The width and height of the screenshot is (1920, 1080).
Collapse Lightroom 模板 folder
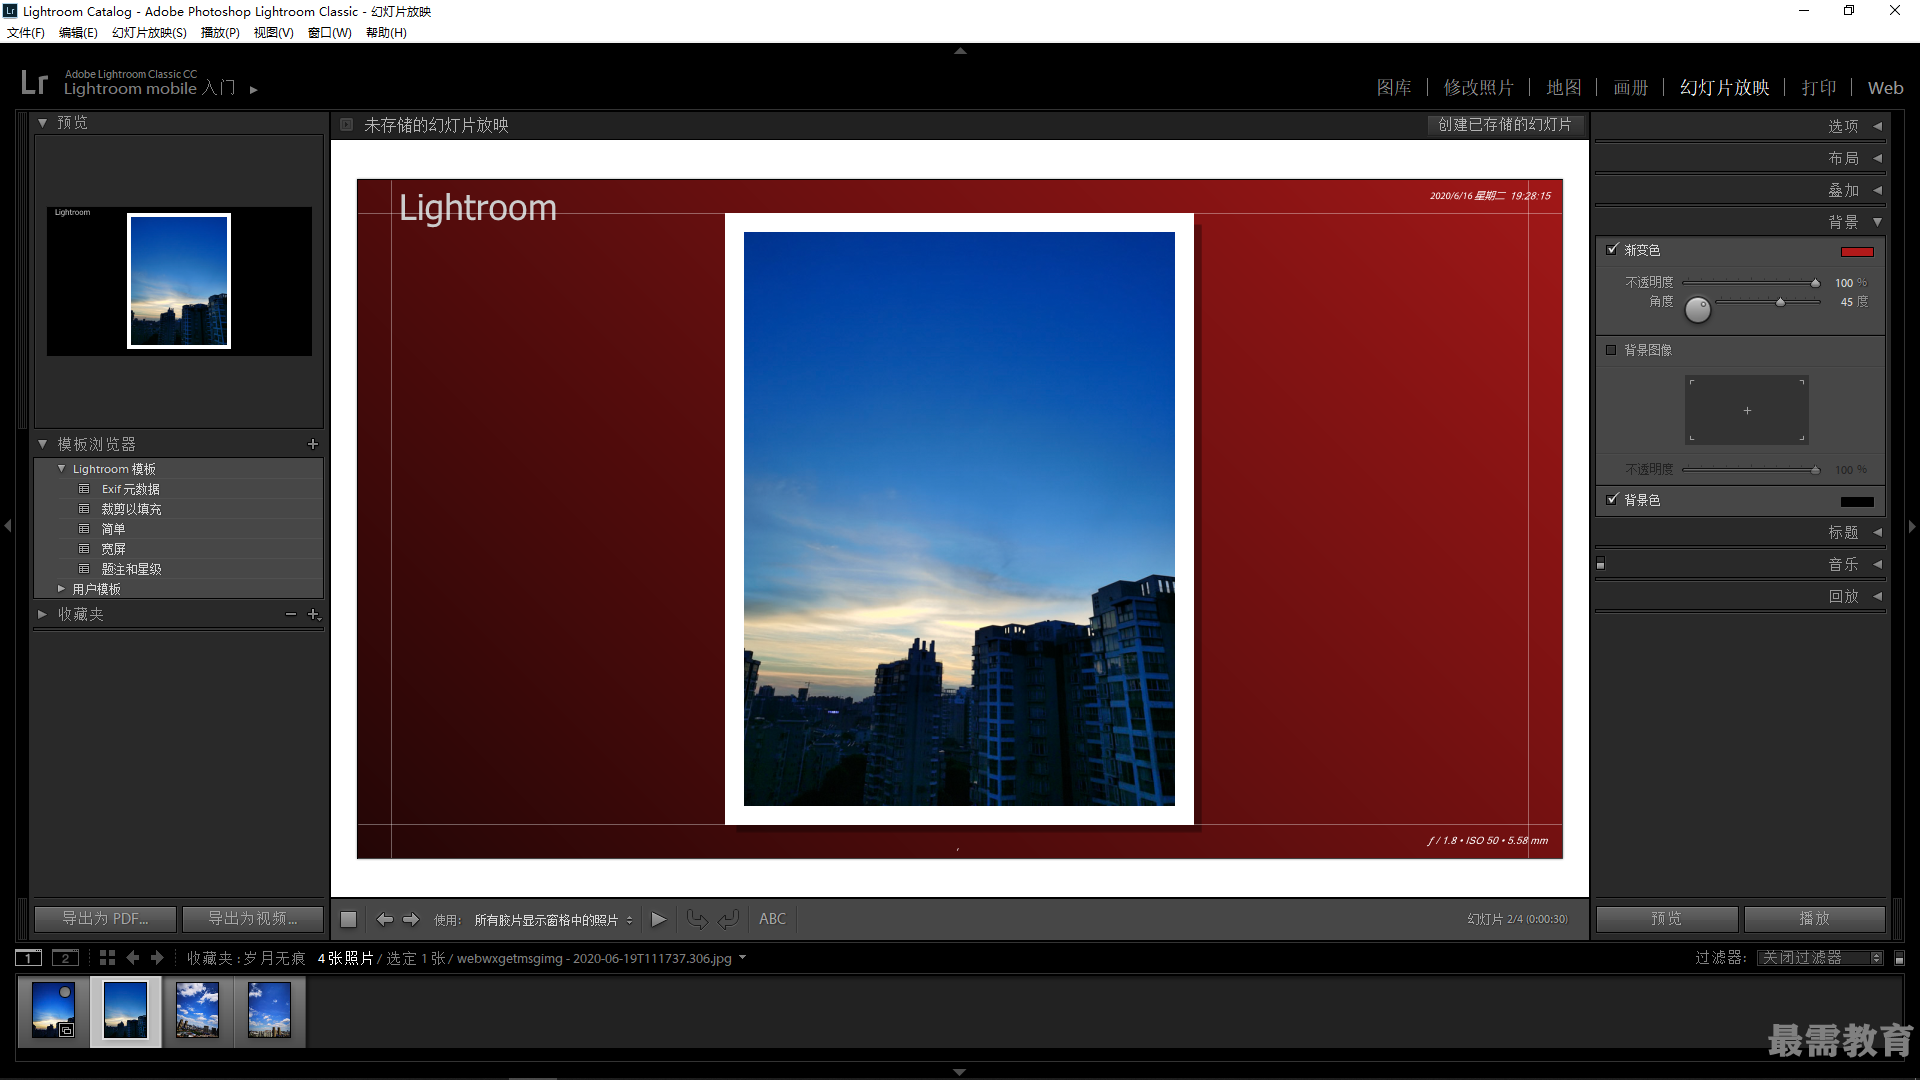61,469
